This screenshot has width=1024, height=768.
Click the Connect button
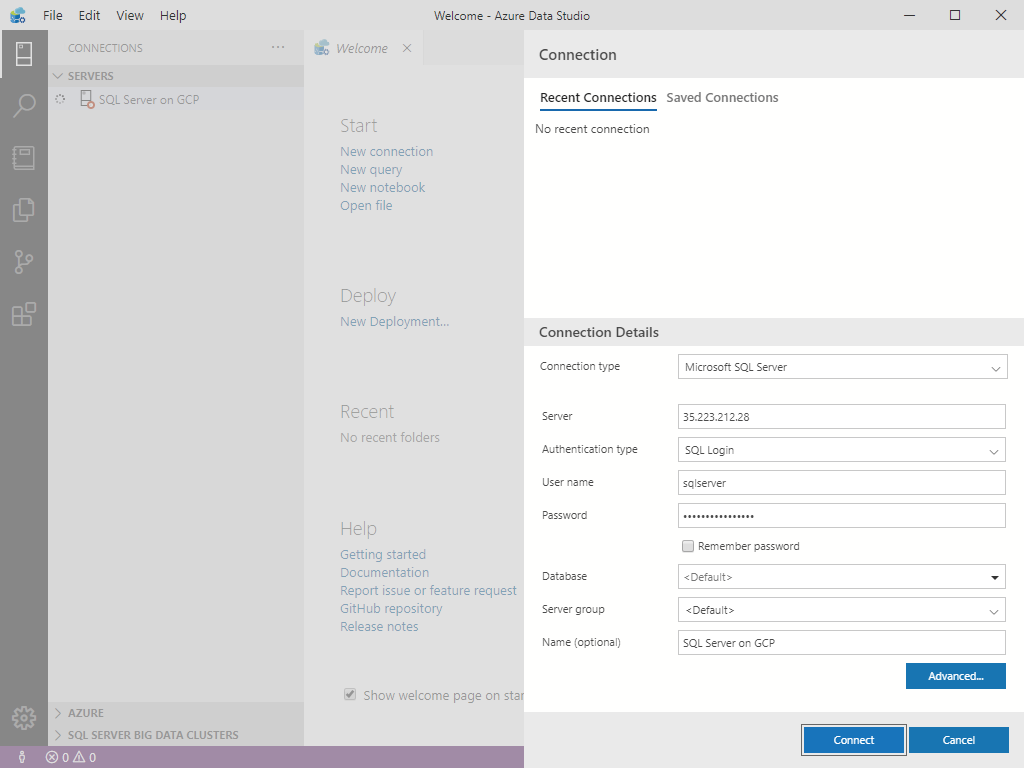pyautogui.click(x=853, y=739)
